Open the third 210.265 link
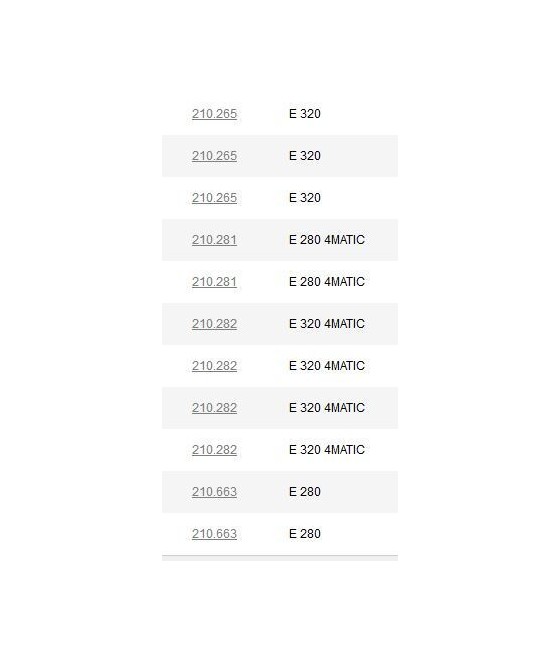 (214, 198)
